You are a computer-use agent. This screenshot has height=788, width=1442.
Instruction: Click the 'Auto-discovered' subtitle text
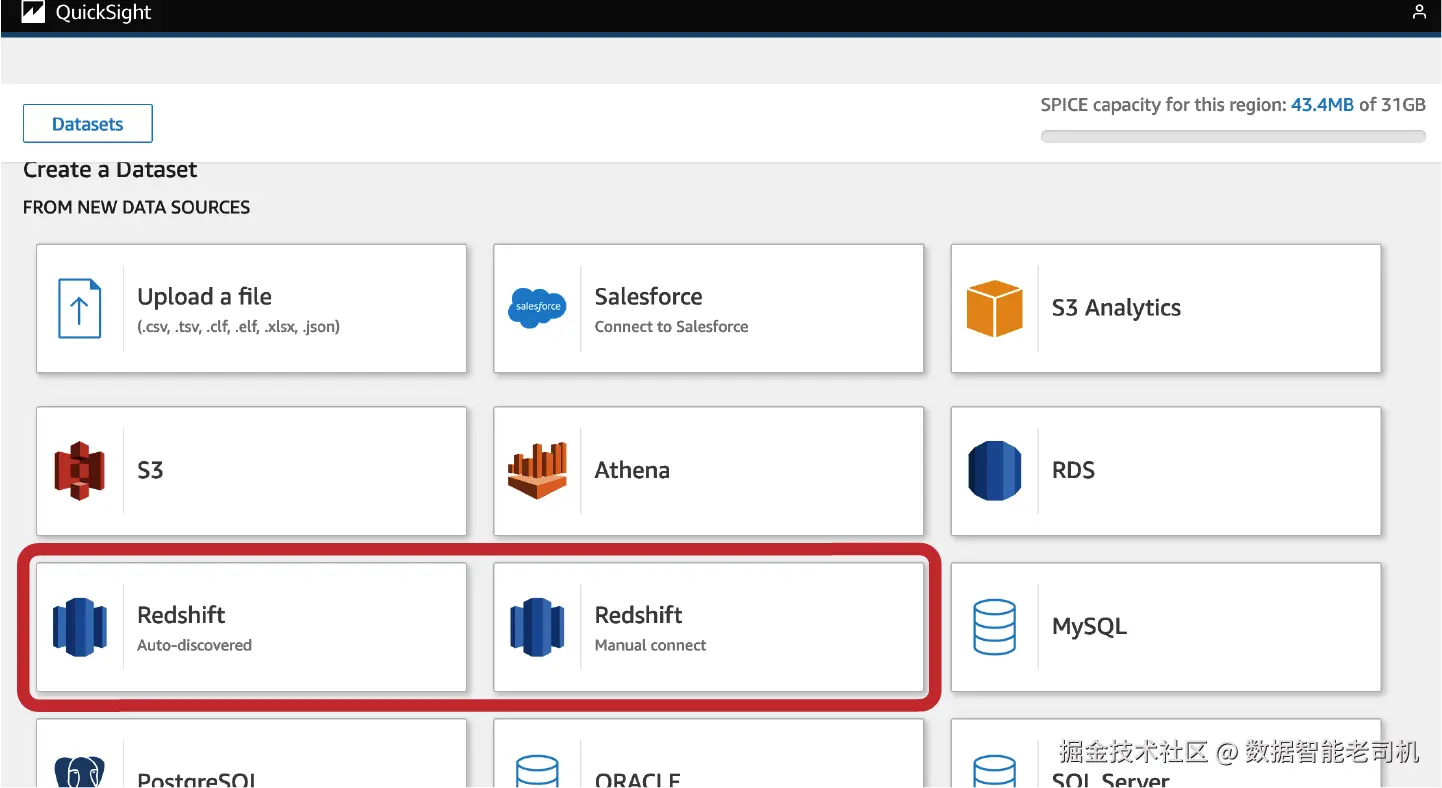(x=194, y=645)
